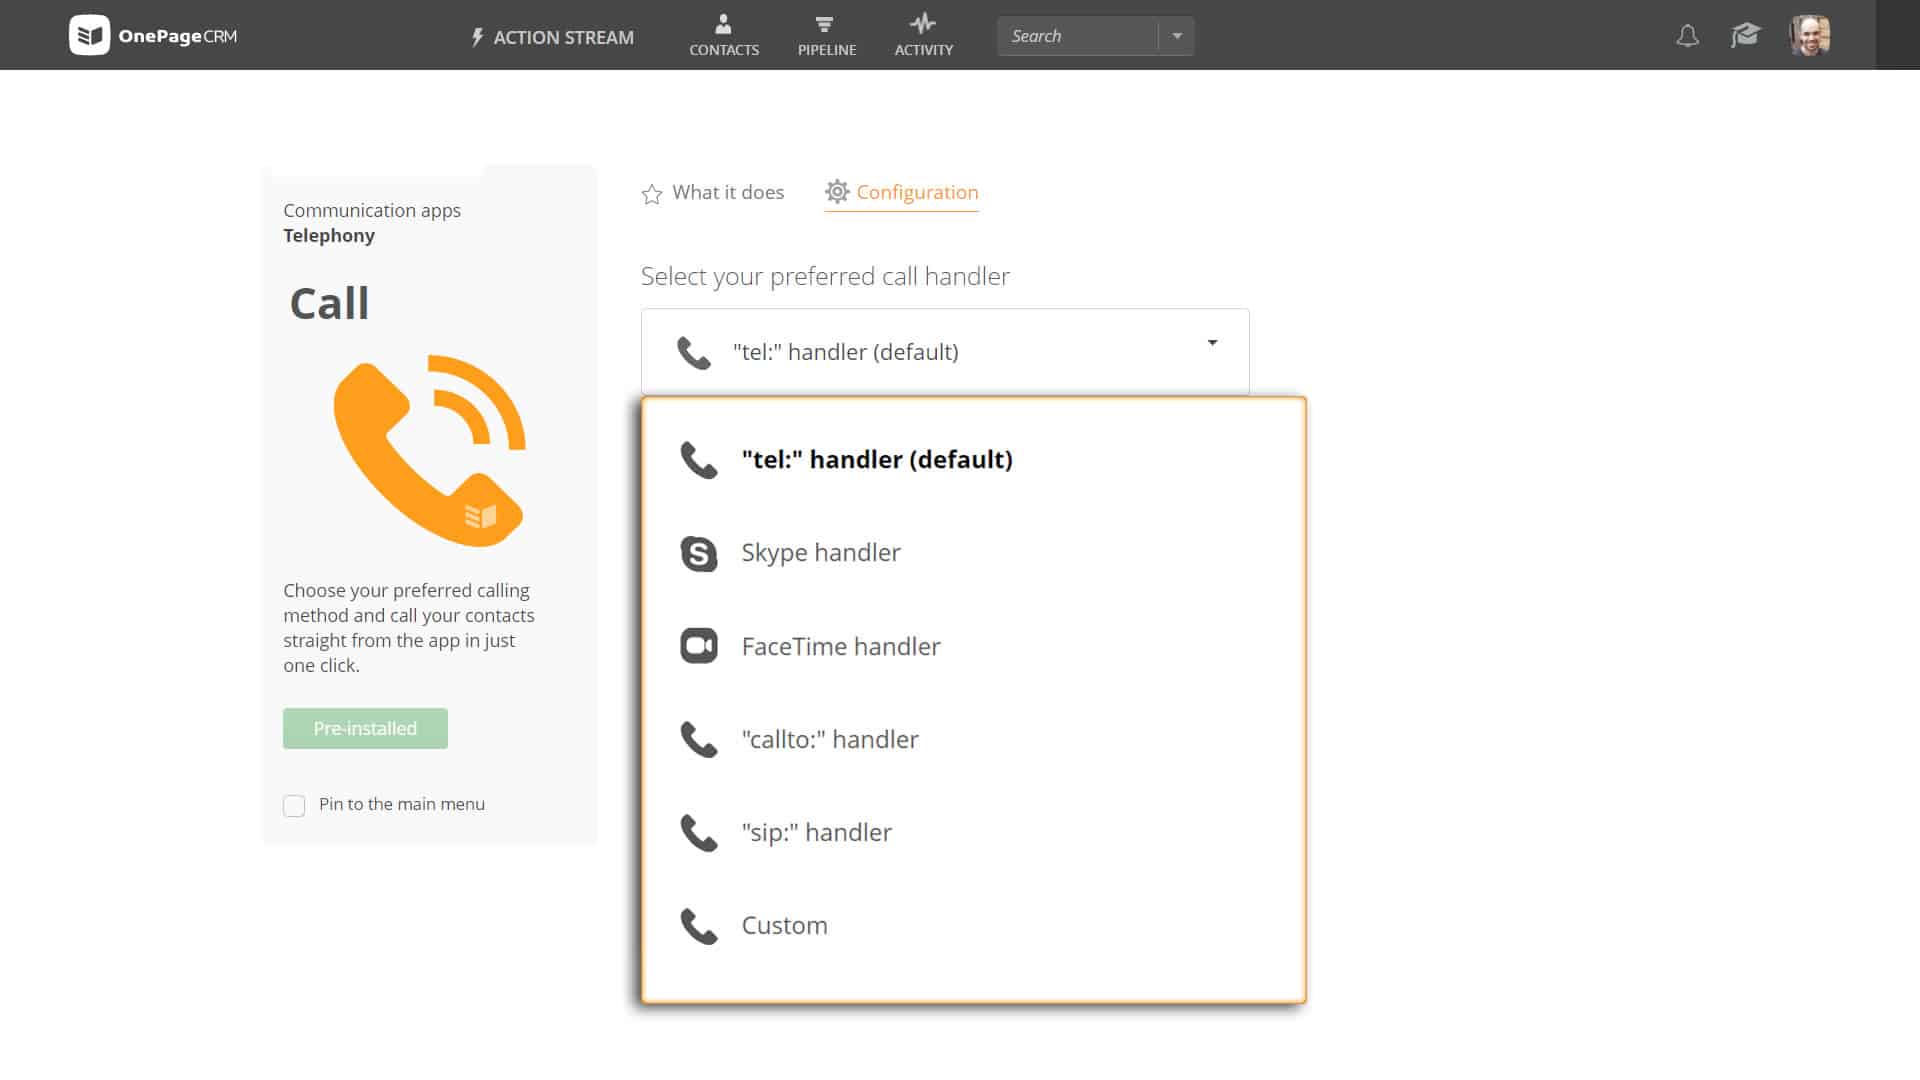Viewport: 1920px width, 1080px height.
Task: Click the gear icon beside Configuration
Action: click(x=837, y=191)
